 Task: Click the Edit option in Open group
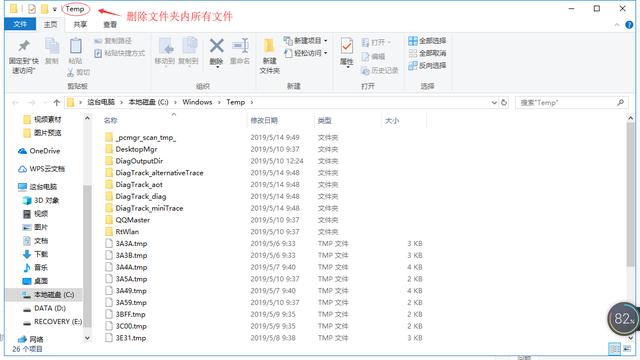373,56
